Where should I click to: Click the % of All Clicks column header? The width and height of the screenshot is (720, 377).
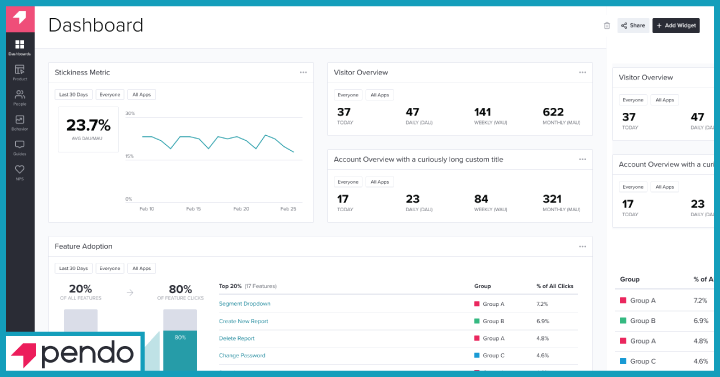tap(555, 286)
